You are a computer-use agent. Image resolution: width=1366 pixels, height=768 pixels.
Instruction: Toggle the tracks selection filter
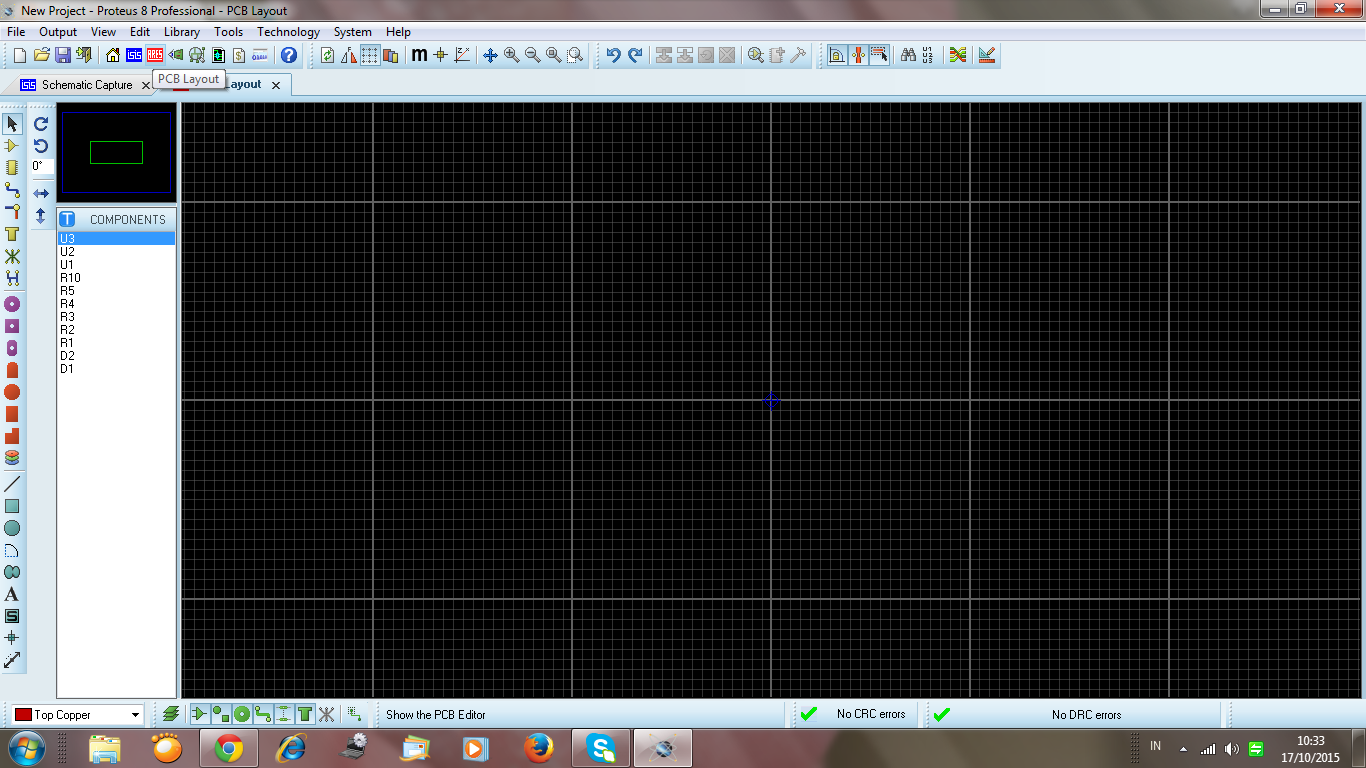pos(262,714)
